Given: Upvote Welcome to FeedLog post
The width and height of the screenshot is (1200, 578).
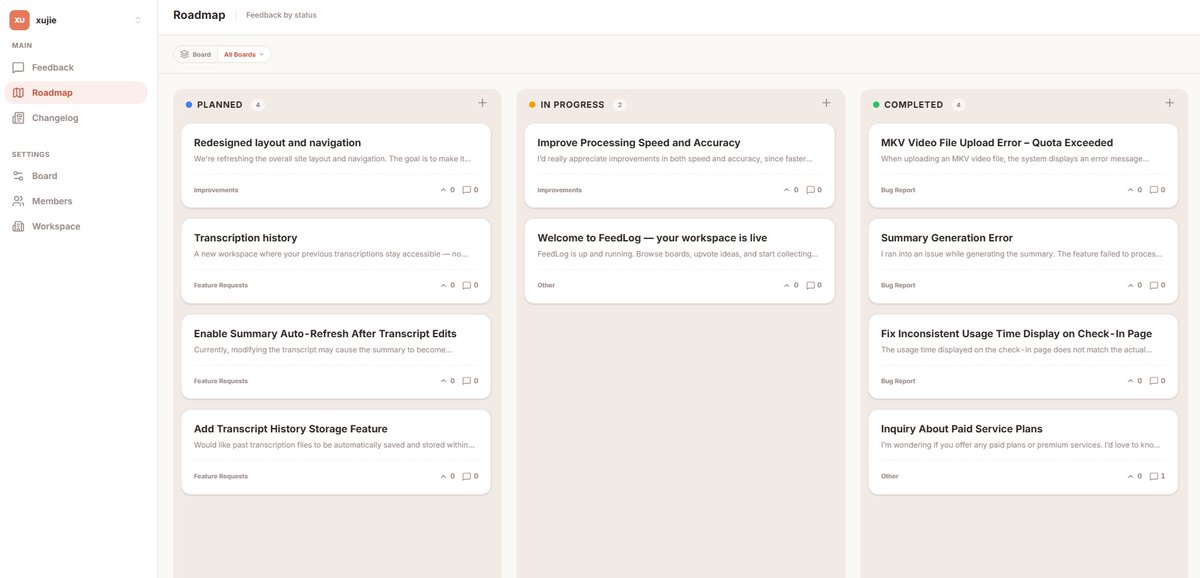Looking at the screenshot, I should [791, 285].
